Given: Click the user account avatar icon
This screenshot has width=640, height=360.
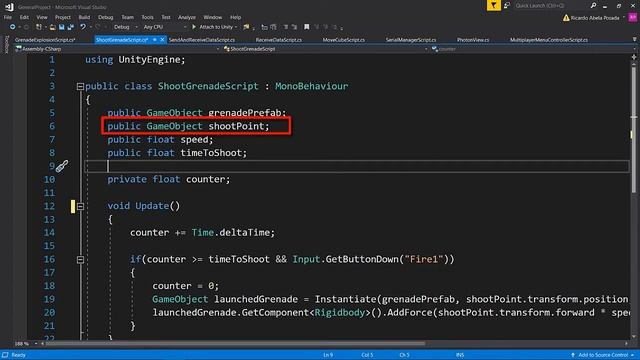Looking at the screenshot, I should (633, 18).
